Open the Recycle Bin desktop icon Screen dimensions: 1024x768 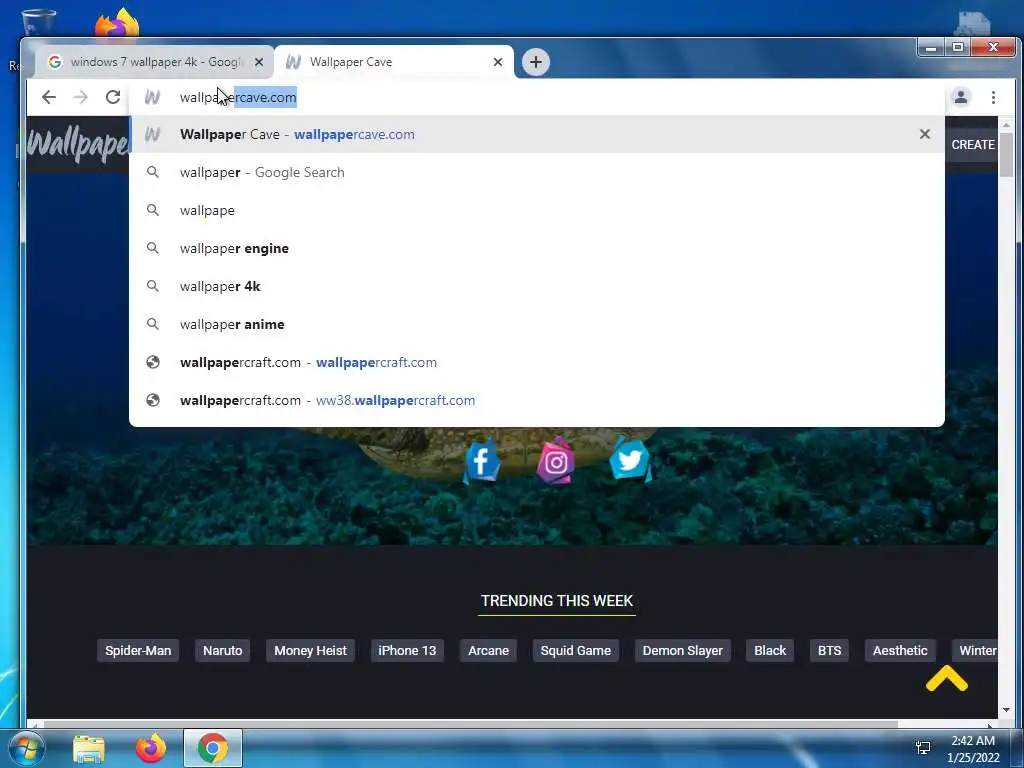pyautogui.click(x=38, y=22)
